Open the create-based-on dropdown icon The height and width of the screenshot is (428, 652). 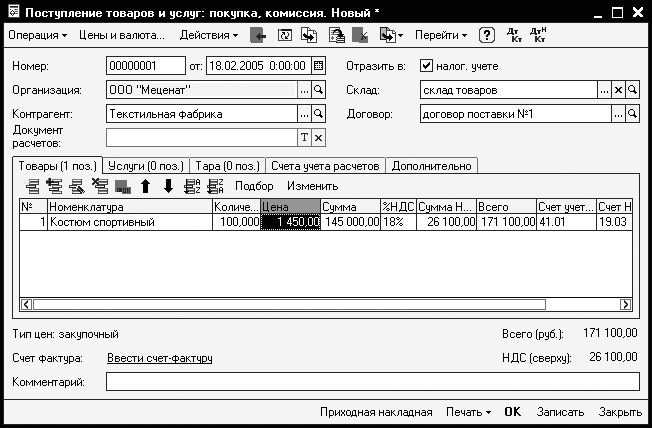point(391,35)
